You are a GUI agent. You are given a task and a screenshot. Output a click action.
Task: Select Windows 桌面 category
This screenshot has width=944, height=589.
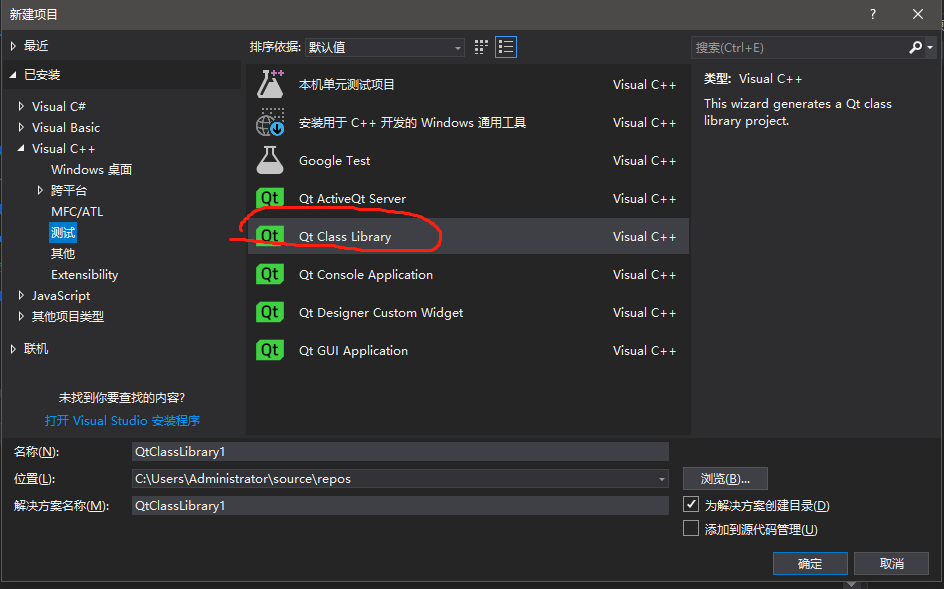[92, 169]
